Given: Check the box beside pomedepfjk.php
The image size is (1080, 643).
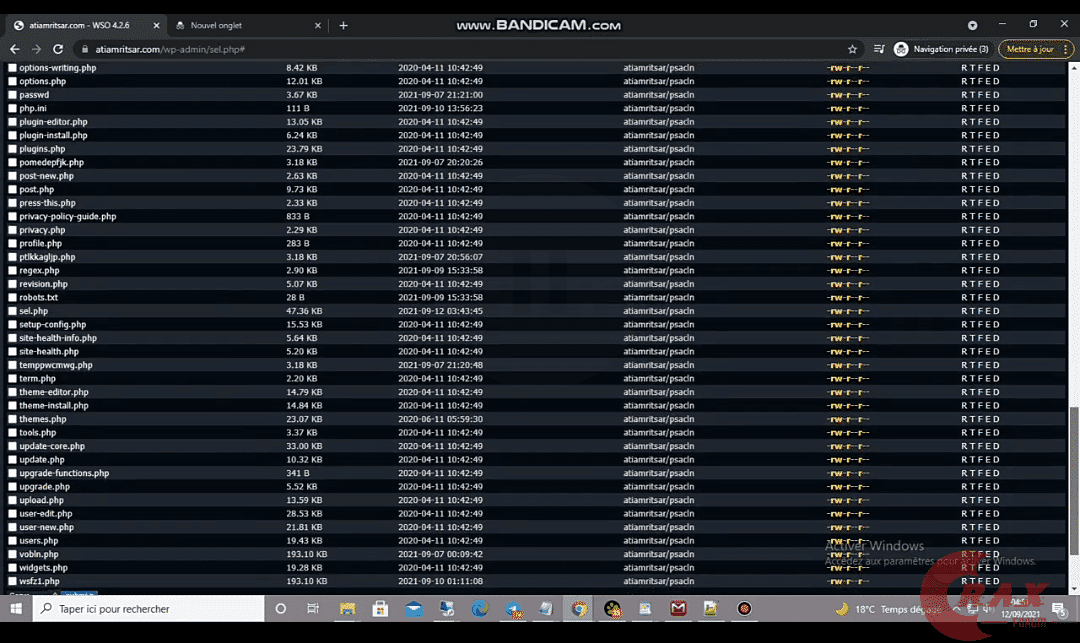Looking at the screenshot, I should pos(12,162).
